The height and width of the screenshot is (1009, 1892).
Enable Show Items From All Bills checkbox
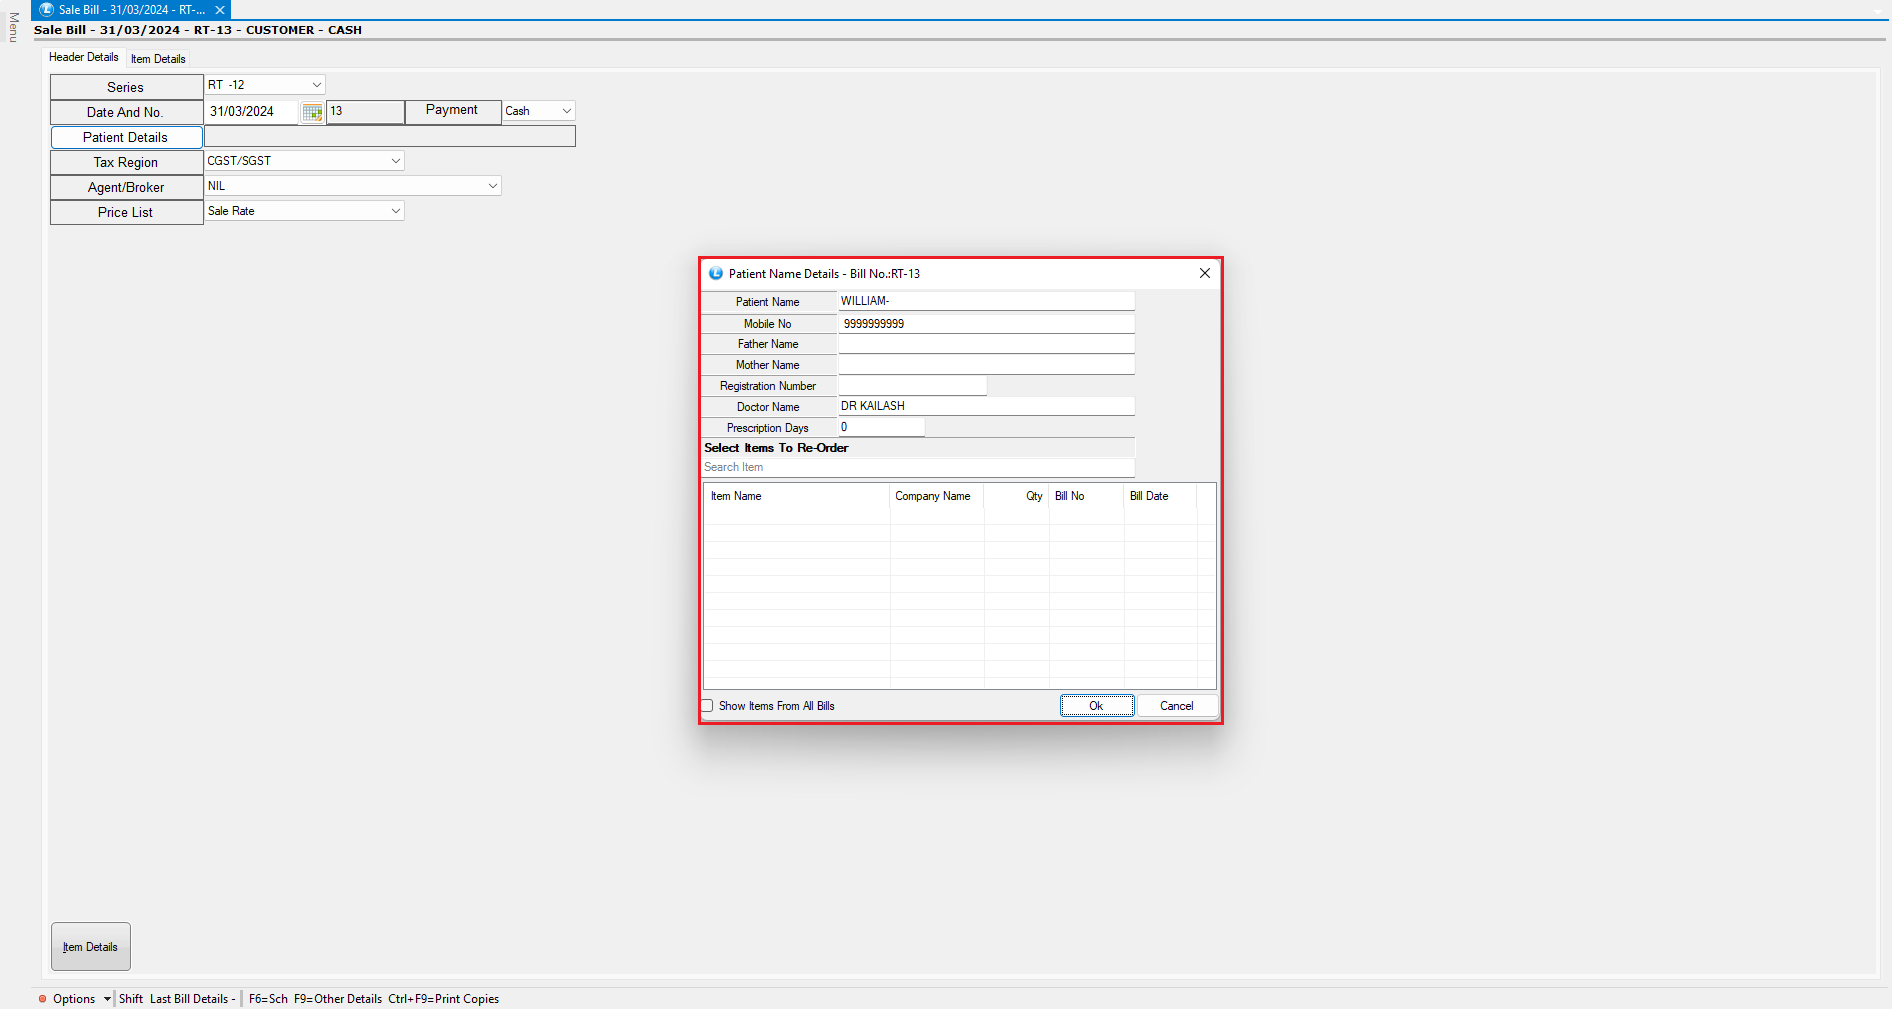tap(708, 706)
